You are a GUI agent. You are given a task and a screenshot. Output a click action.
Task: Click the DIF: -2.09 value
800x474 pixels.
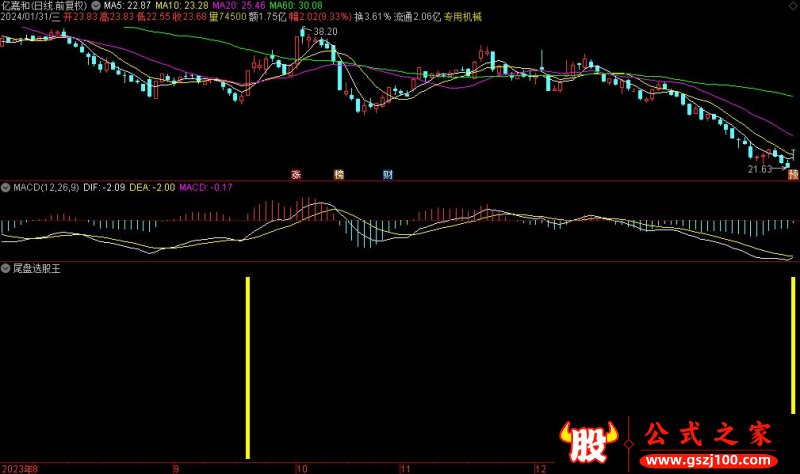pyautogui.click(x=104, y=187)
